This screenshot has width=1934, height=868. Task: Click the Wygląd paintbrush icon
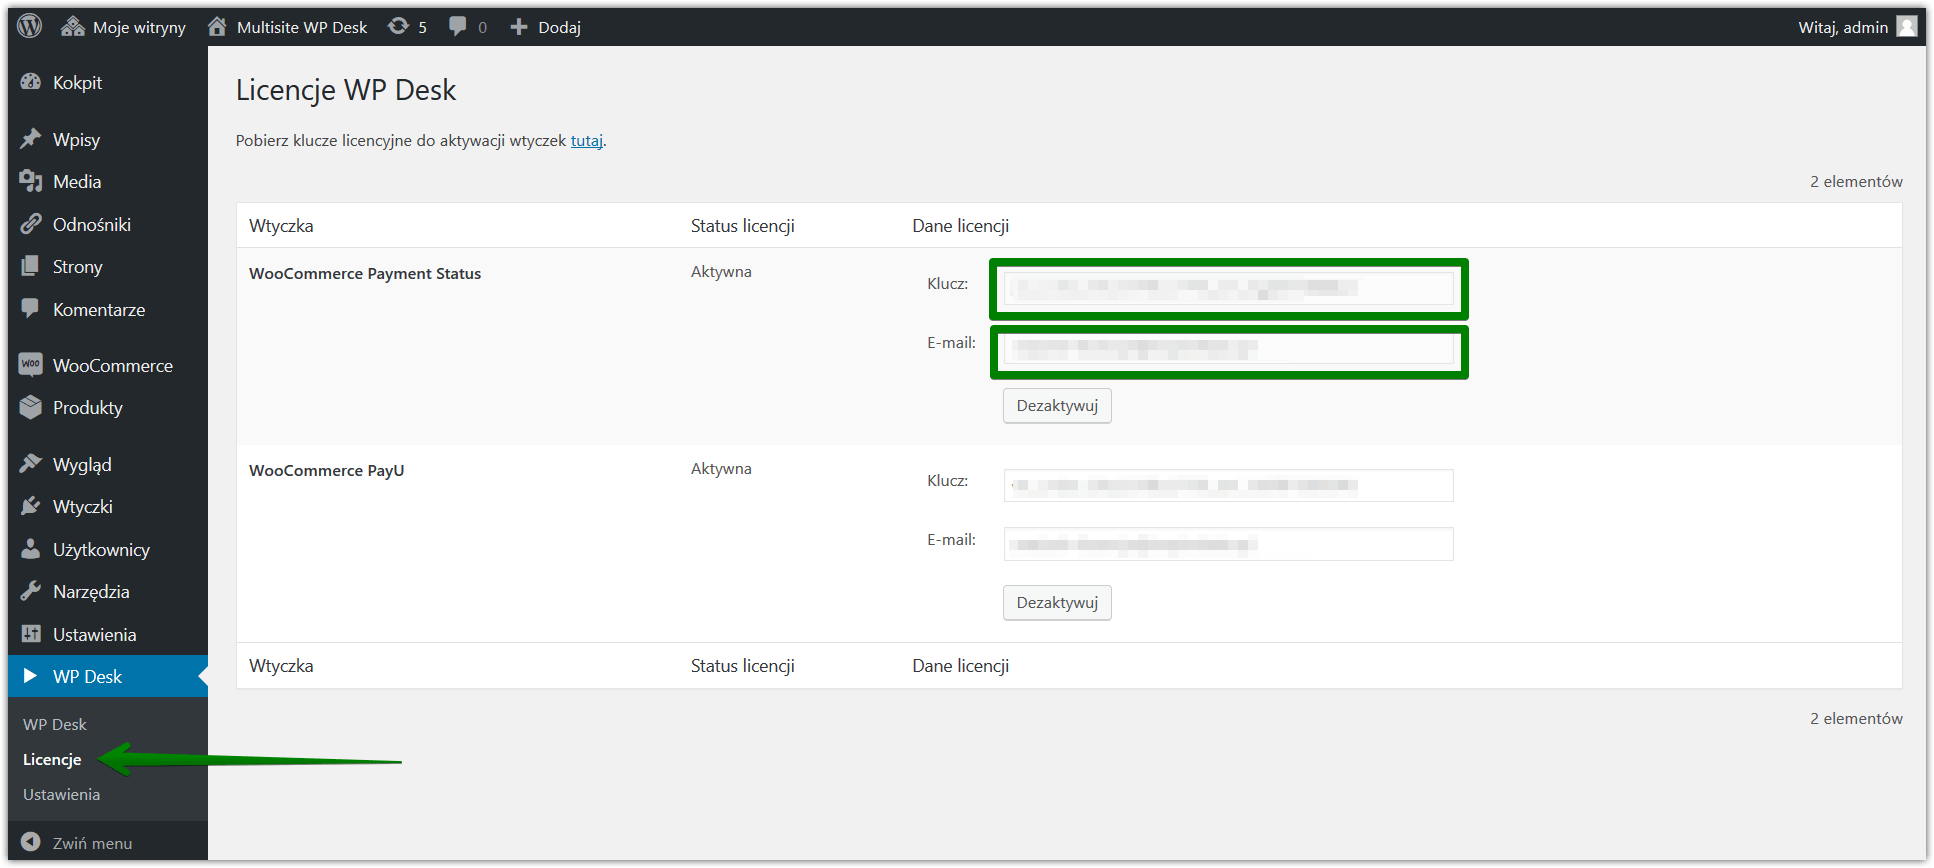coord(31,464)
